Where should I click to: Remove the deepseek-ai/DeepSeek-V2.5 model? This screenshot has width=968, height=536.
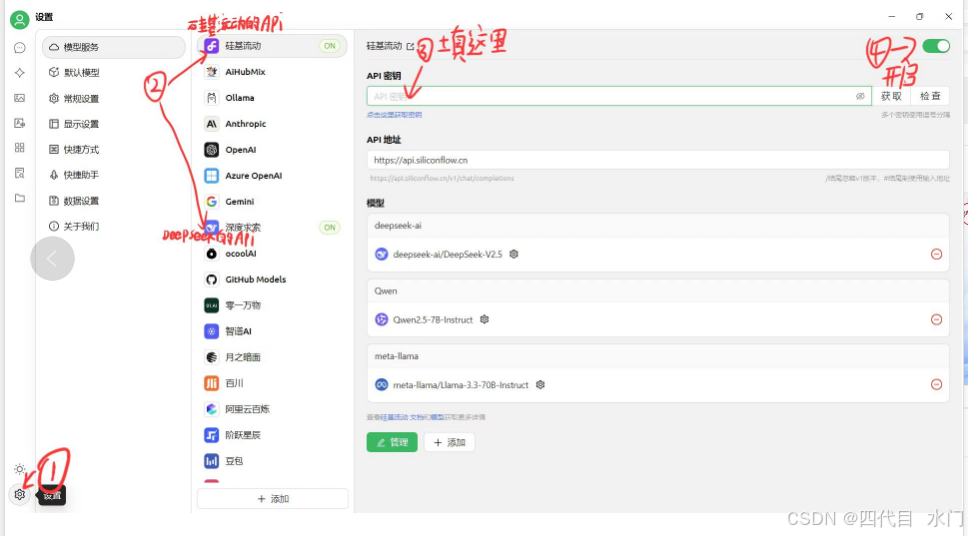point(937,254)
